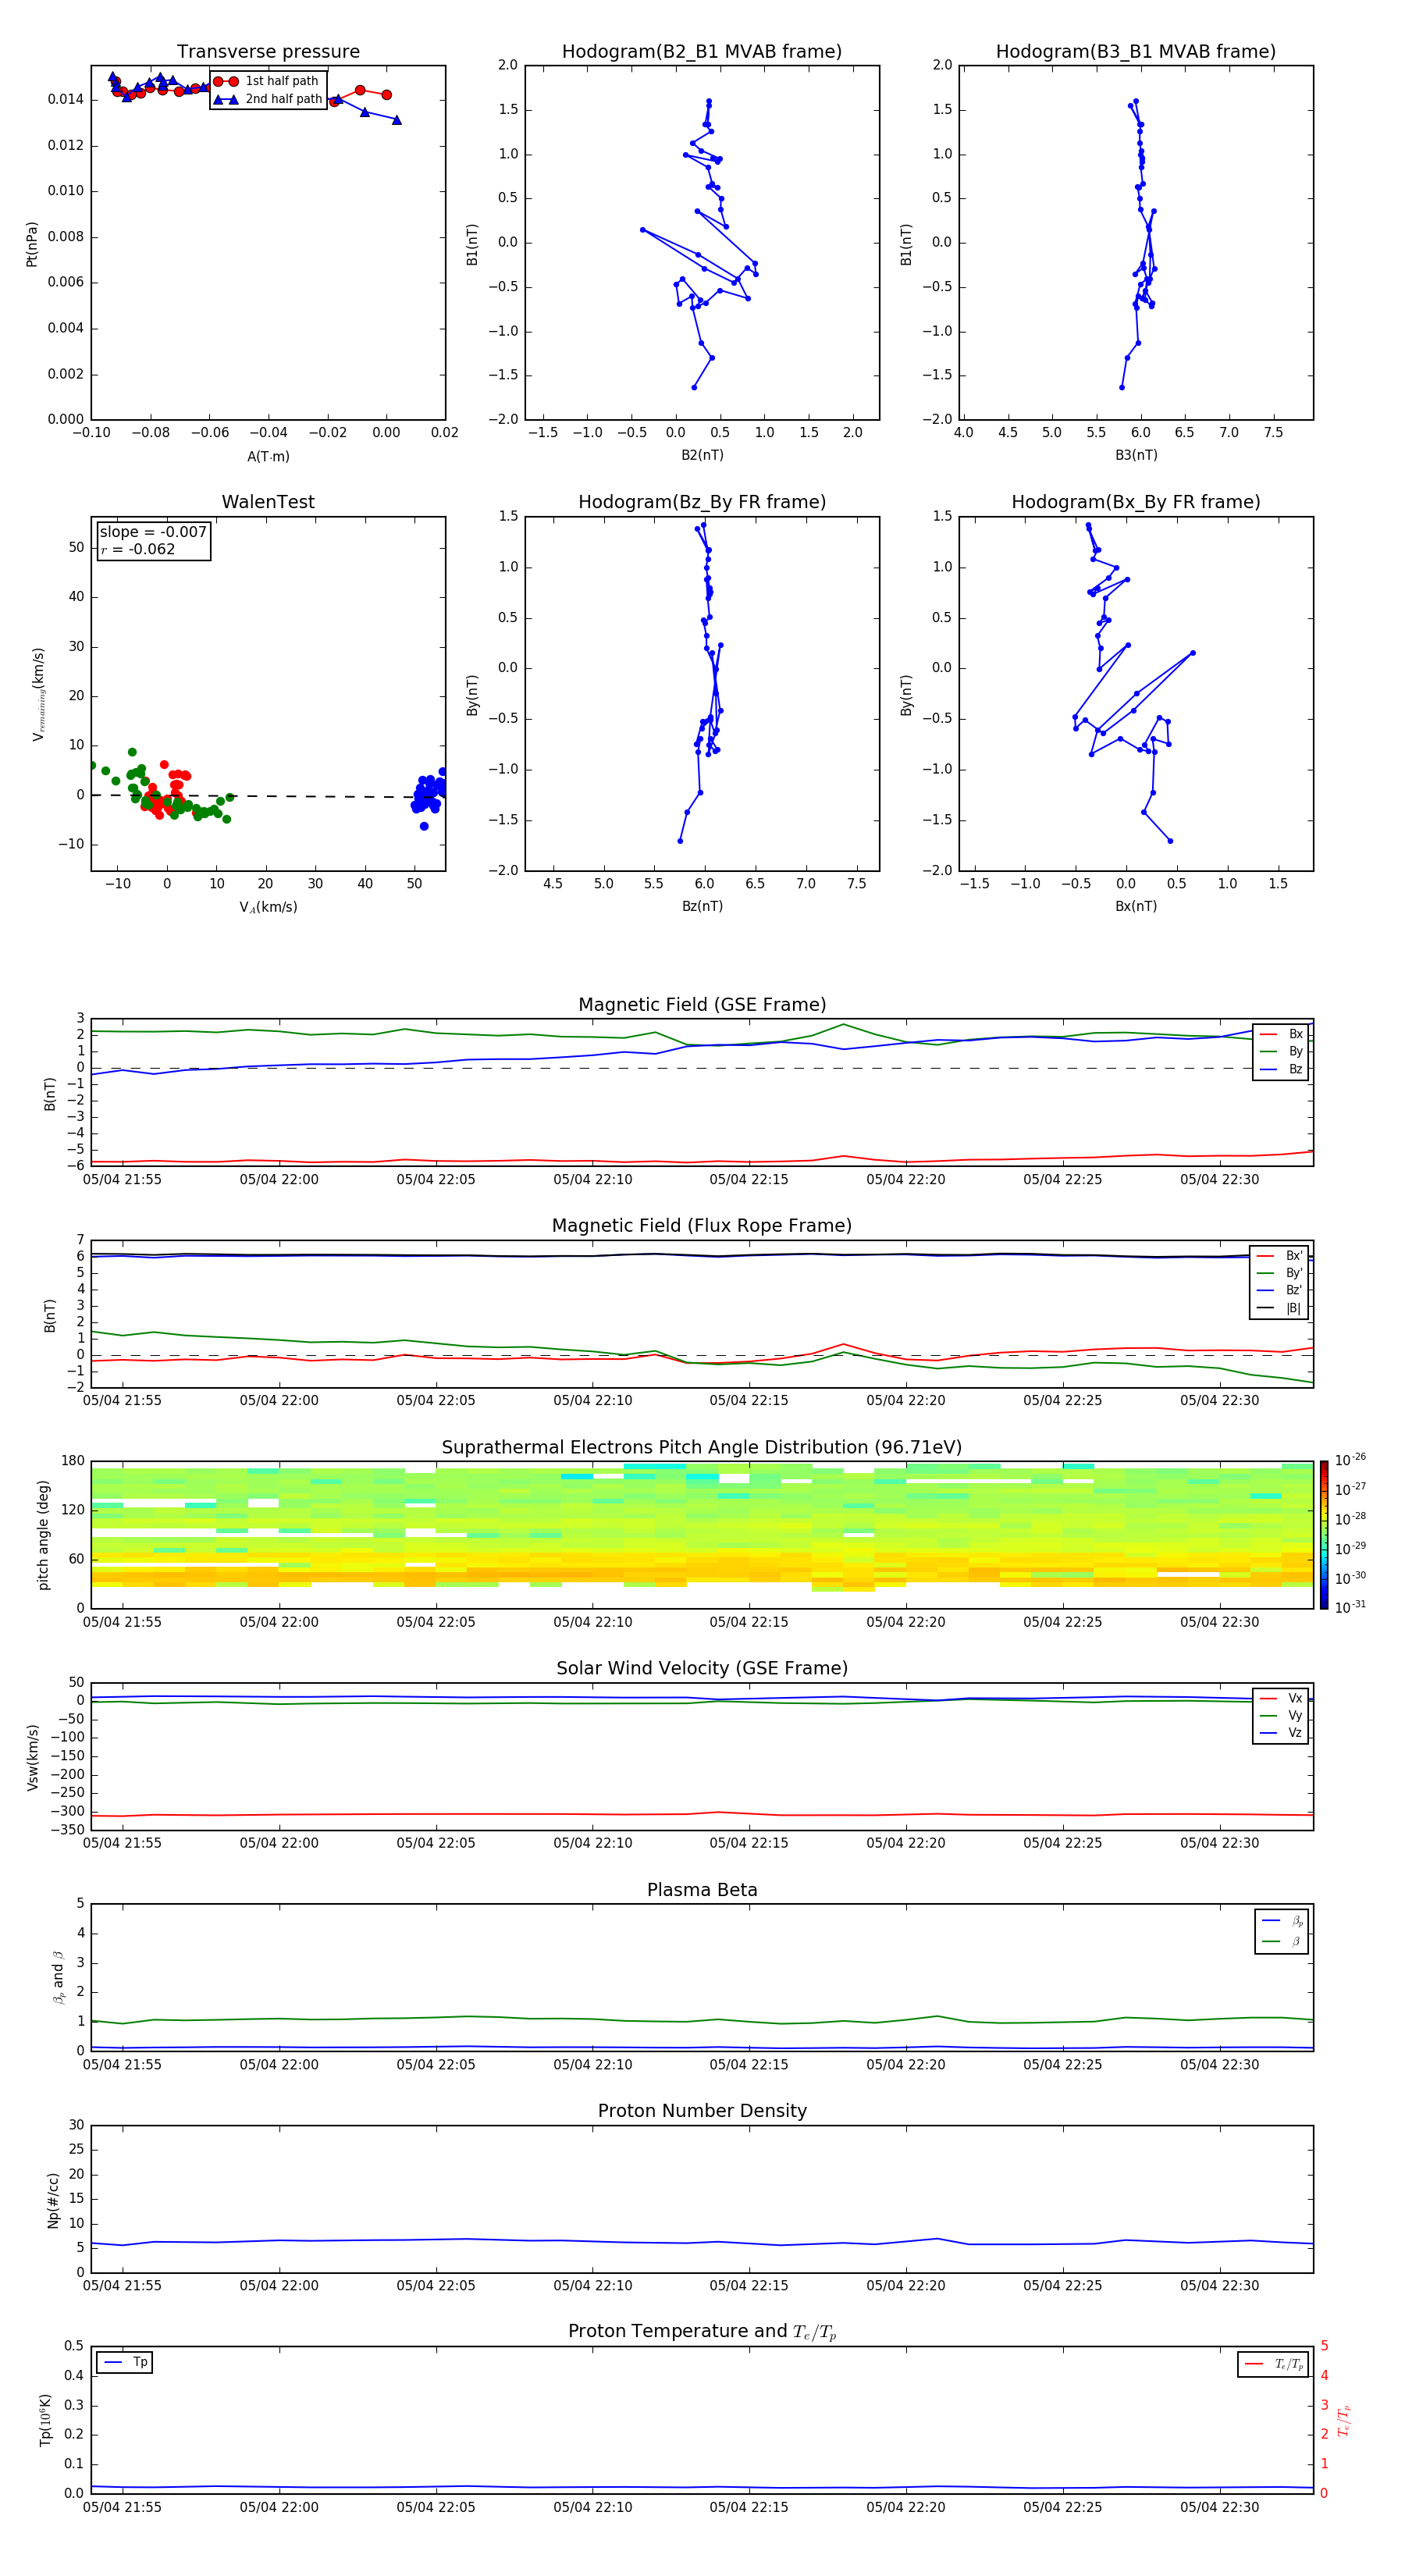Screen dimensions: 1405x2576
Task: Click the 'B3(nT)' x-axis label
Action: click(x=1136, y=455)
